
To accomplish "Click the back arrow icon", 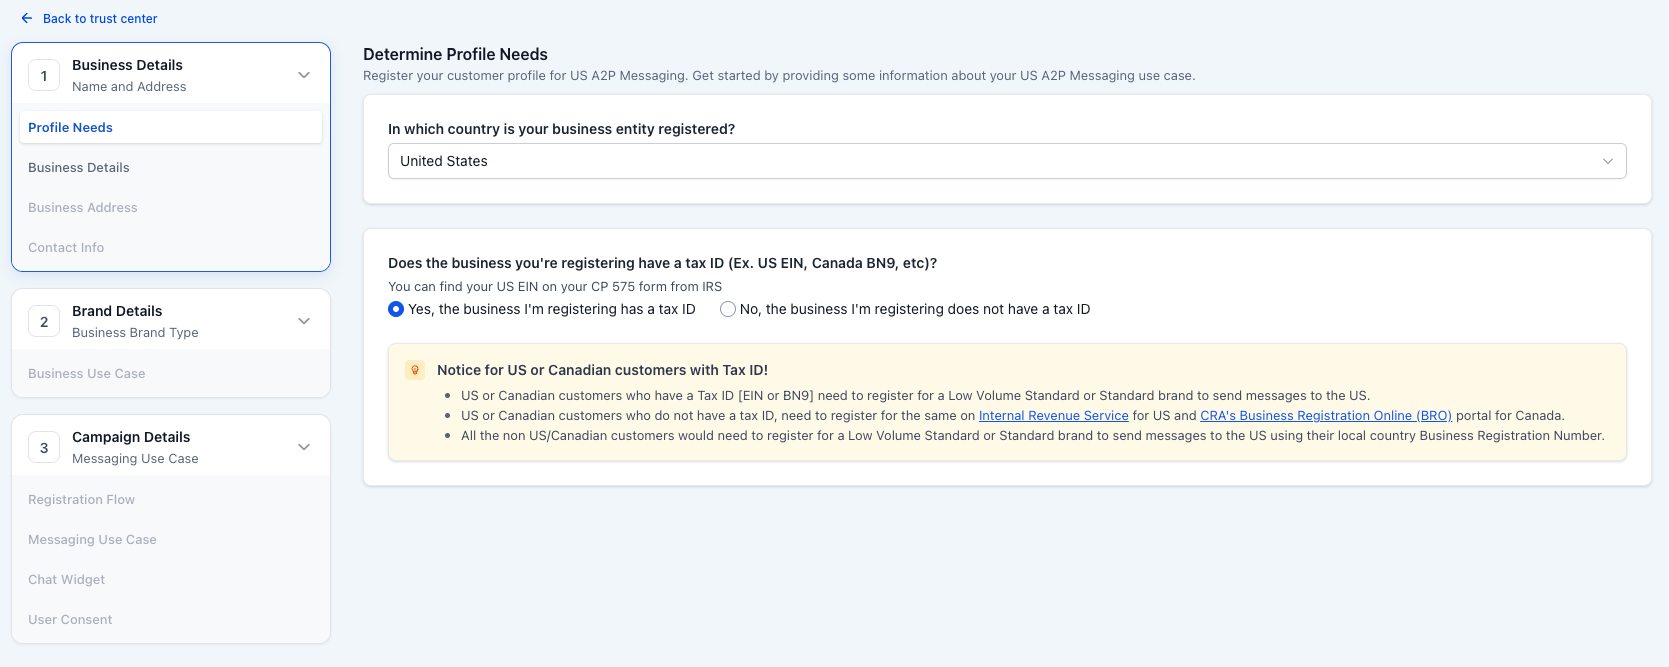I will click(x=27, y=18).
